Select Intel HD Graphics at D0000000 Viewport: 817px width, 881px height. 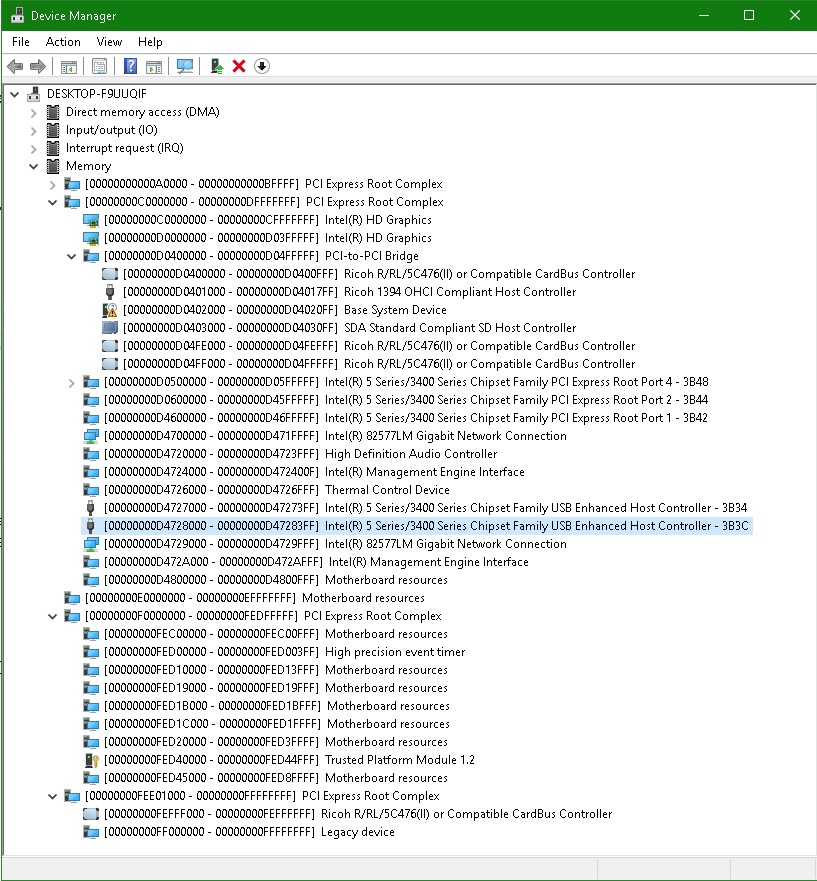[267, 238]
